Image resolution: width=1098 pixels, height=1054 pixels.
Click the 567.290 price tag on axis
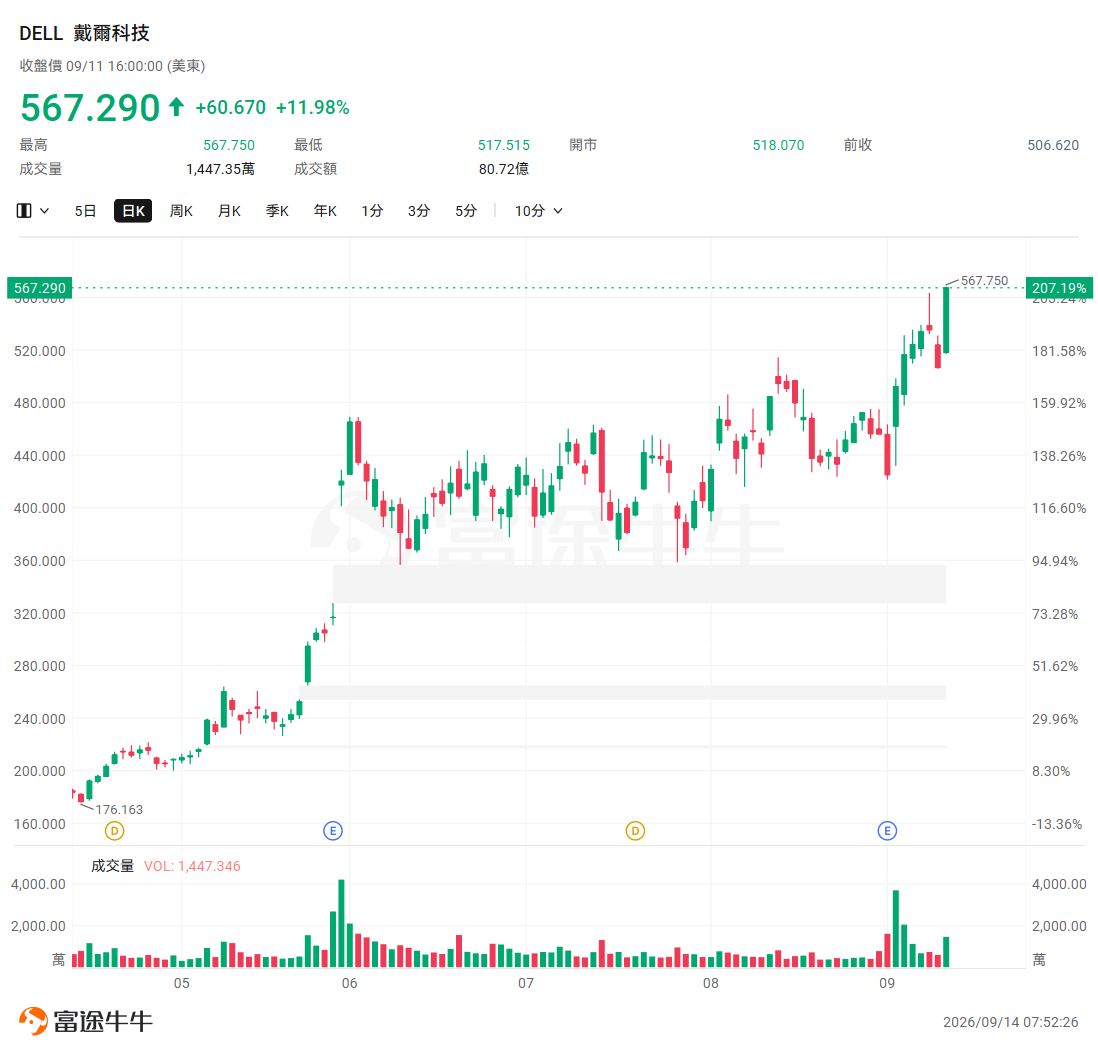click(x=40, y=288)
